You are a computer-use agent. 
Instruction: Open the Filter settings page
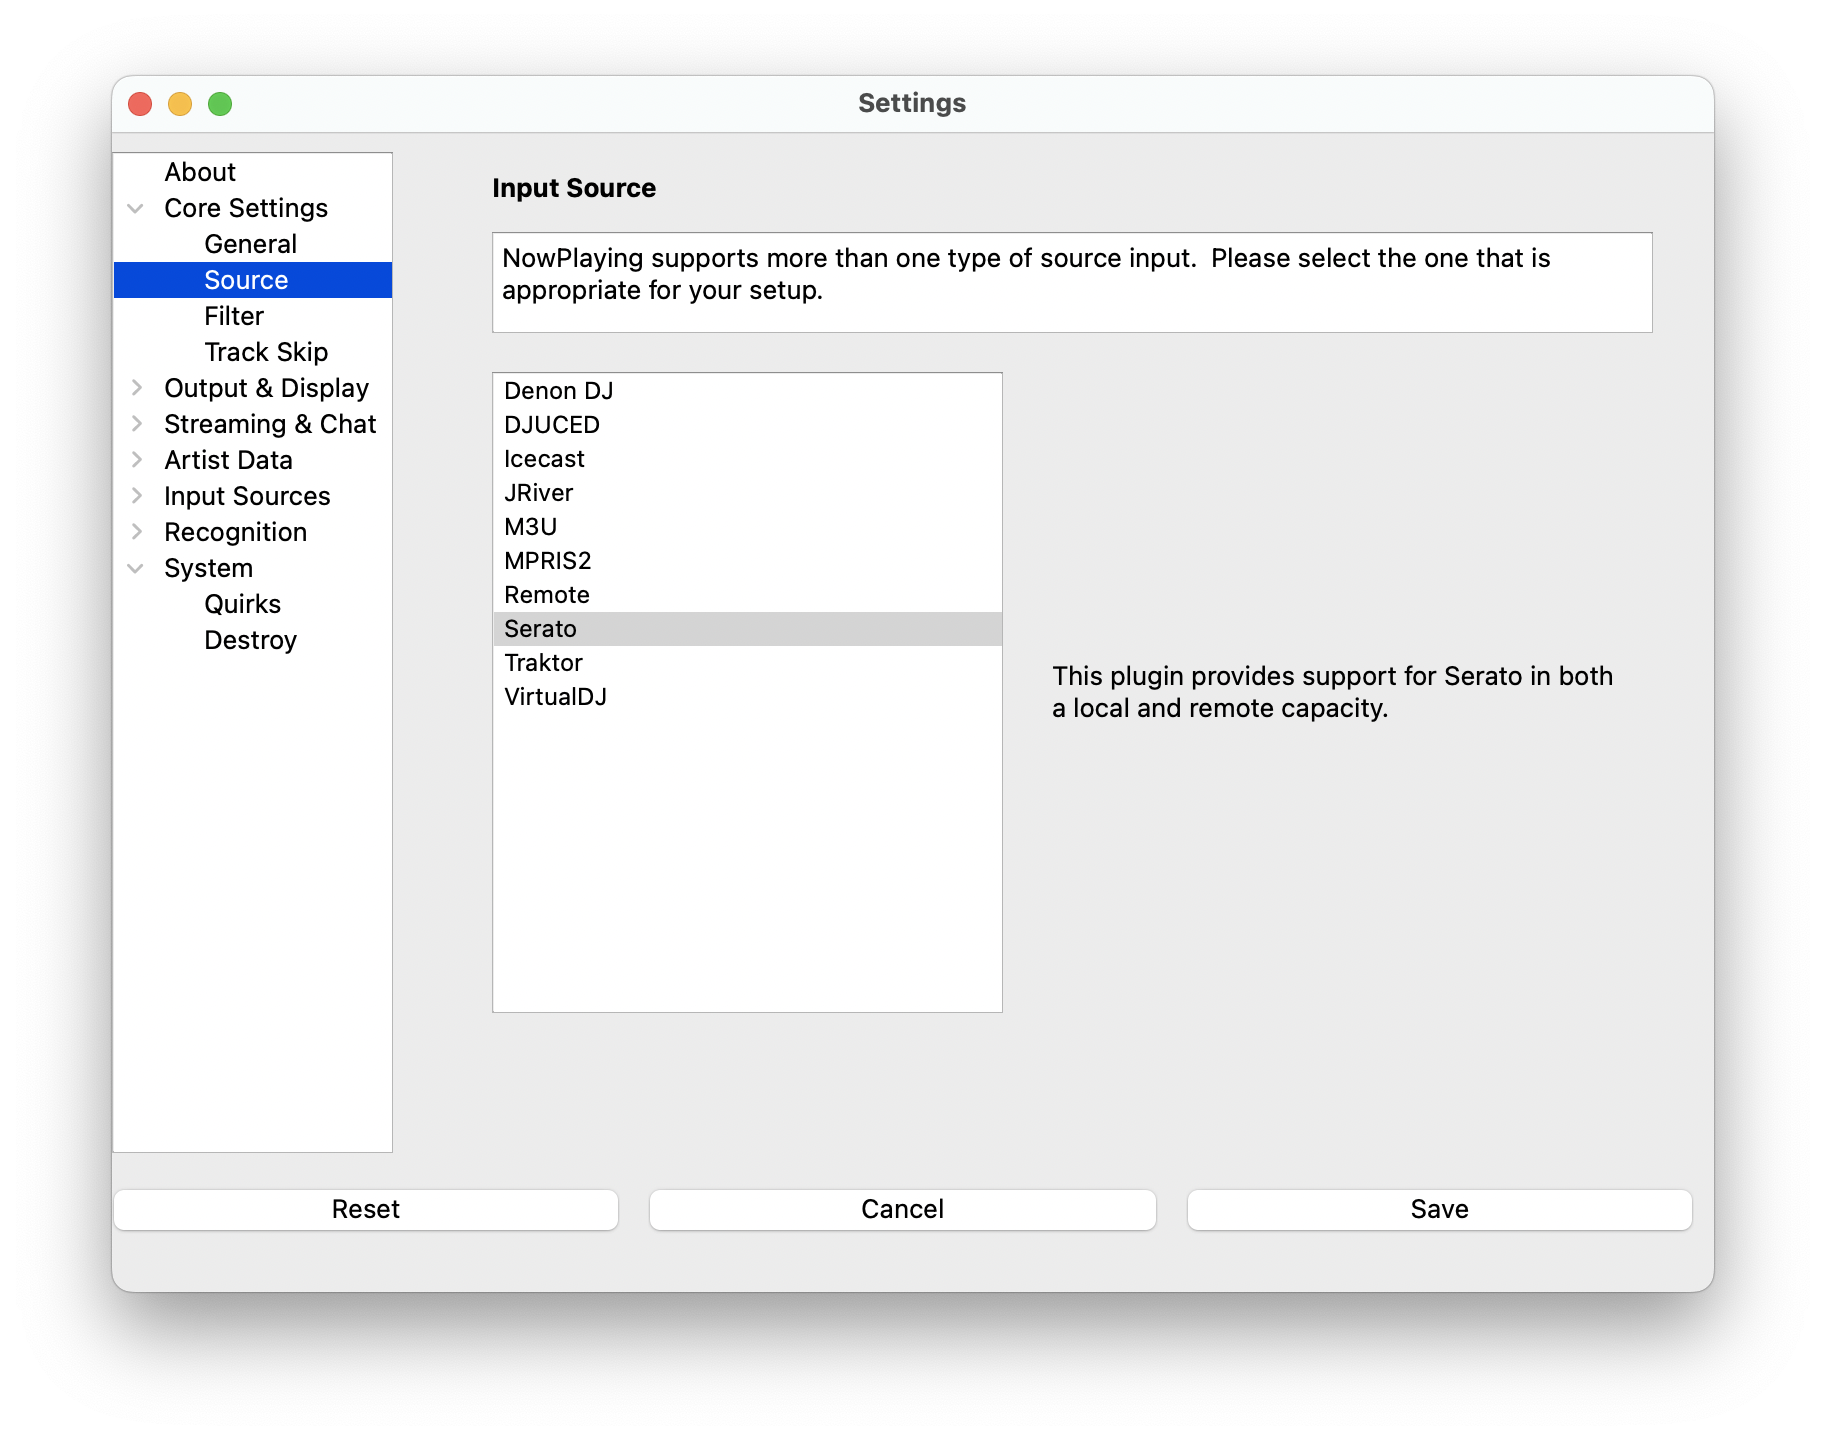(234, 316)
